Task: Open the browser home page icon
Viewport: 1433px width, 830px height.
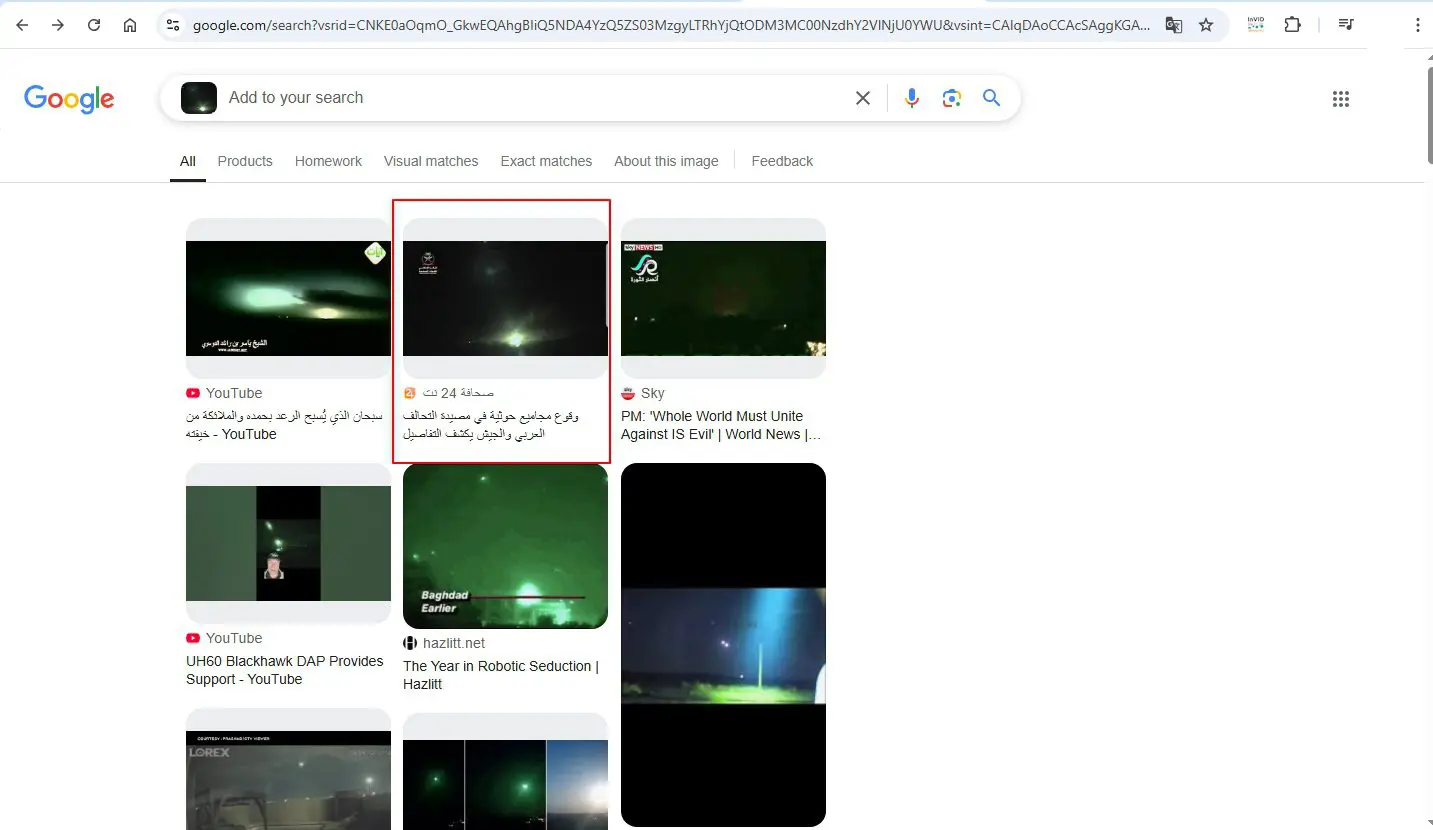Action: tap(130, 25)
